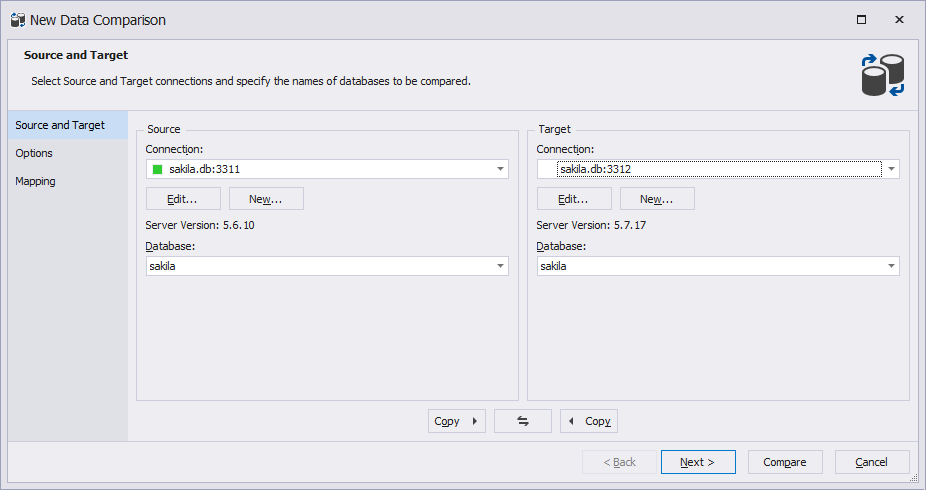Expand the Source Connection dropdown arrow

[500, 169]
